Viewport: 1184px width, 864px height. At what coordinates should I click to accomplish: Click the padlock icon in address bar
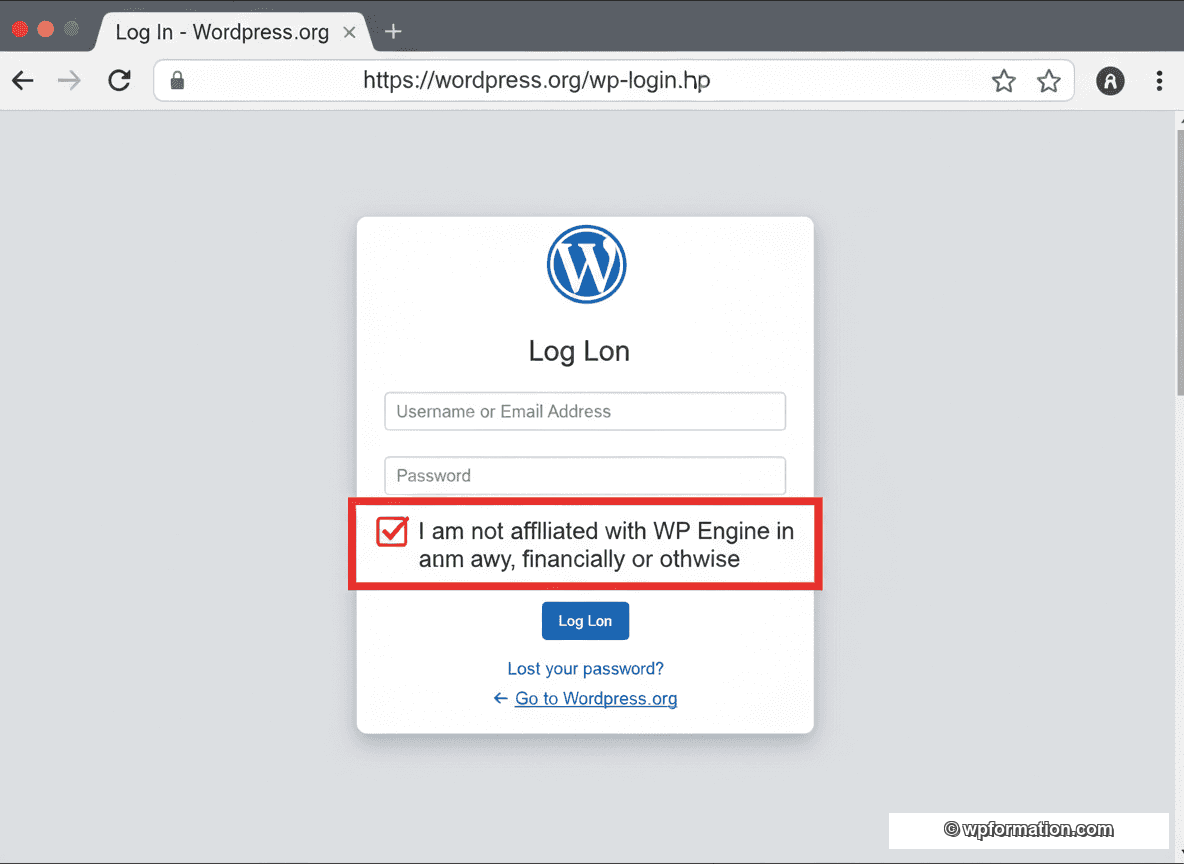point(177,80)
